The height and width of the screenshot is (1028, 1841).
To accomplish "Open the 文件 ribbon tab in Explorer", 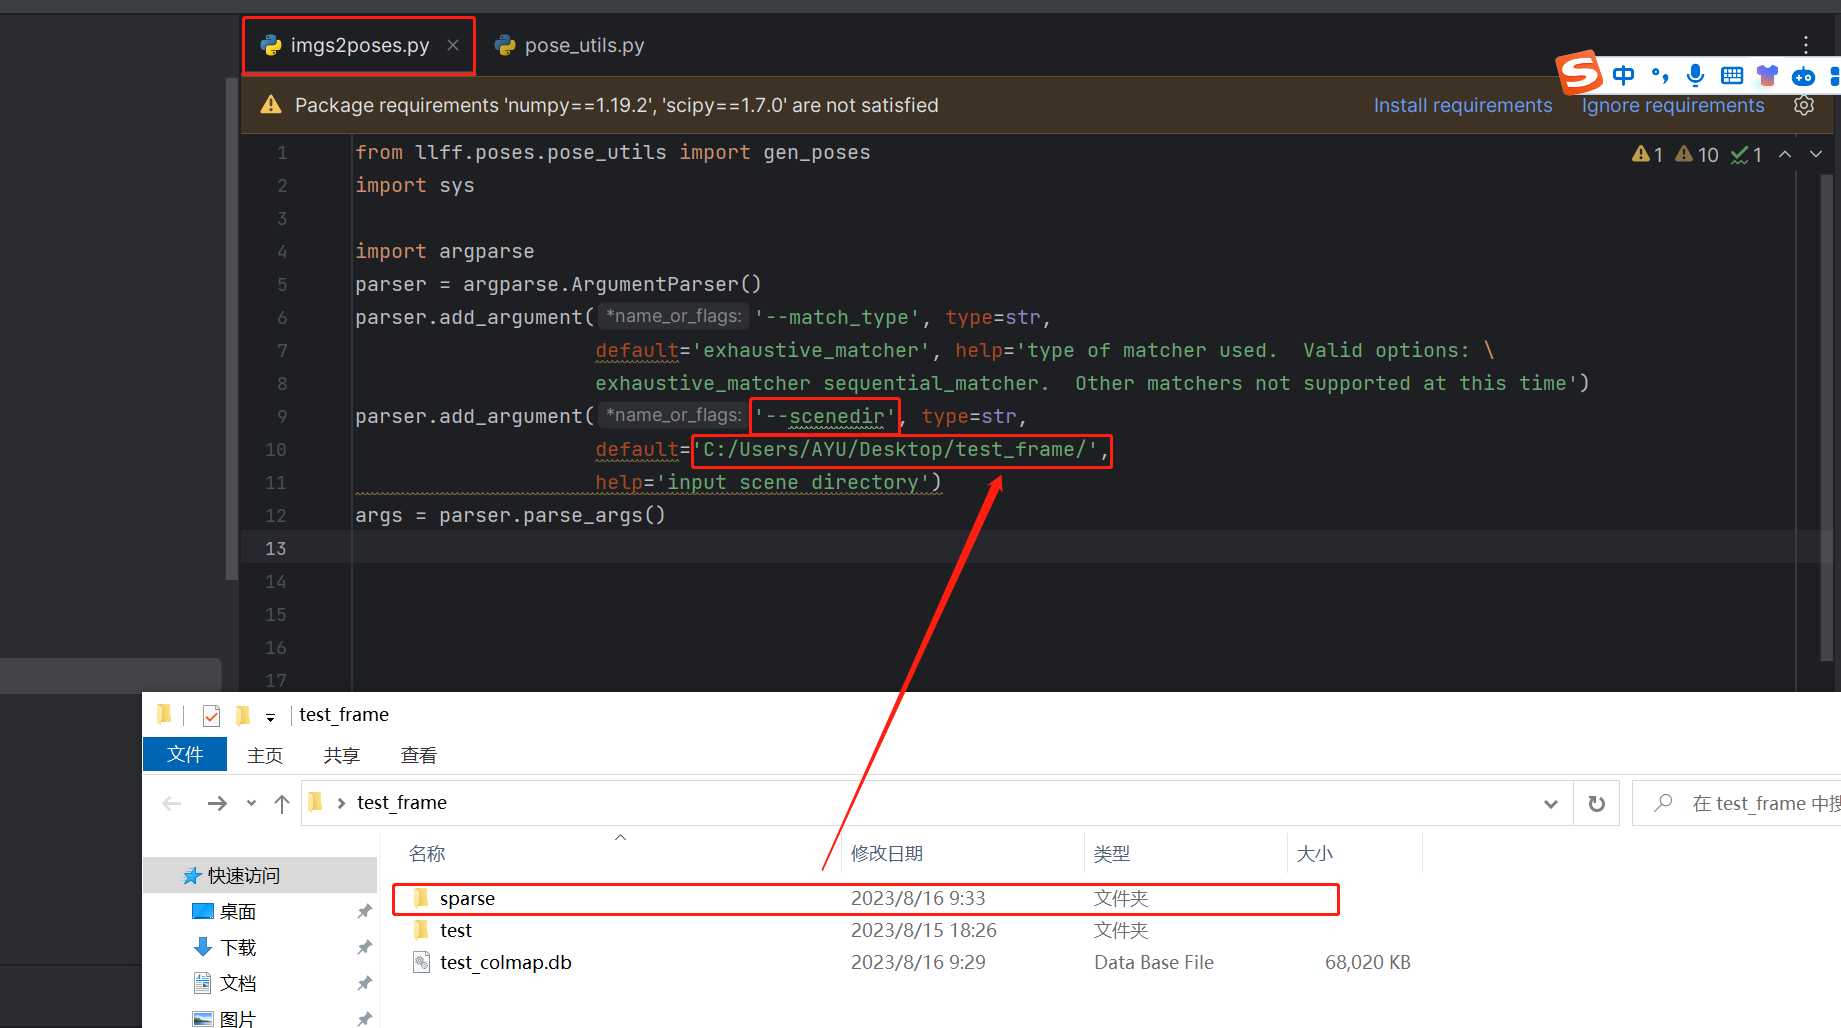I will coord(185,754).
